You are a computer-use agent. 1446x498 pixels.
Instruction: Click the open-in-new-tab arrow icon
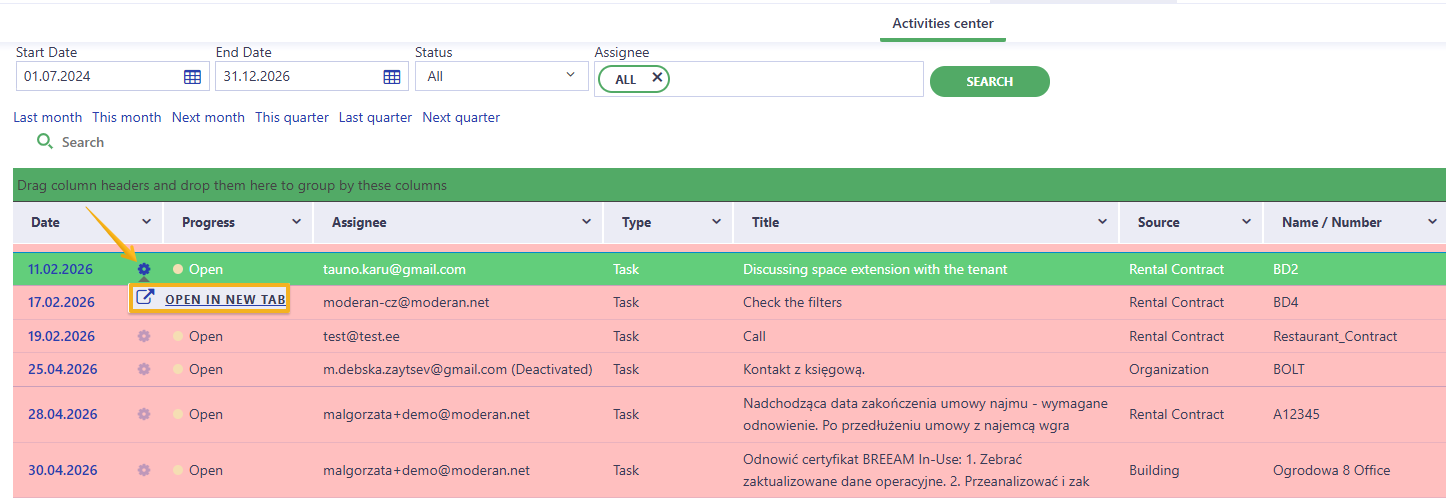pyautogui.click(x=145, y=298)
